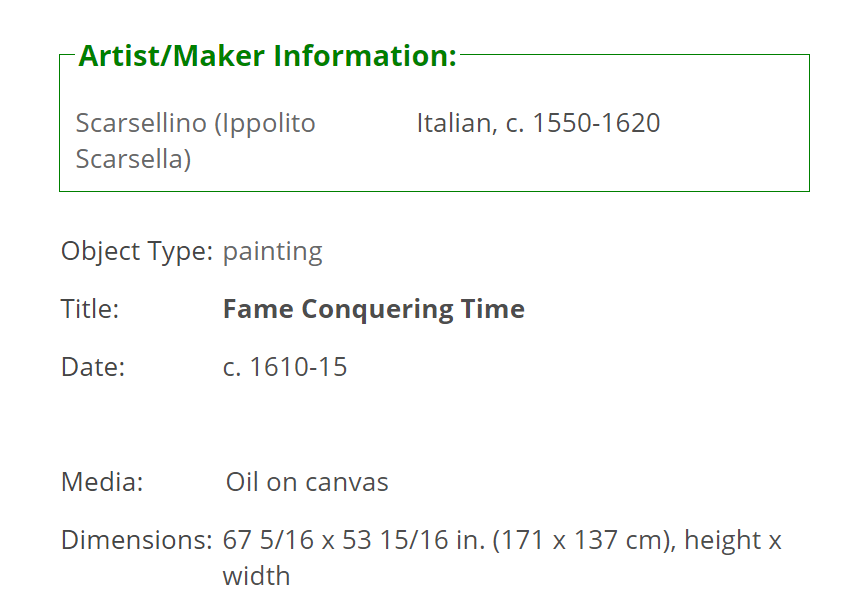
Task: Click the painting object type link
Action: pos(273,251)
